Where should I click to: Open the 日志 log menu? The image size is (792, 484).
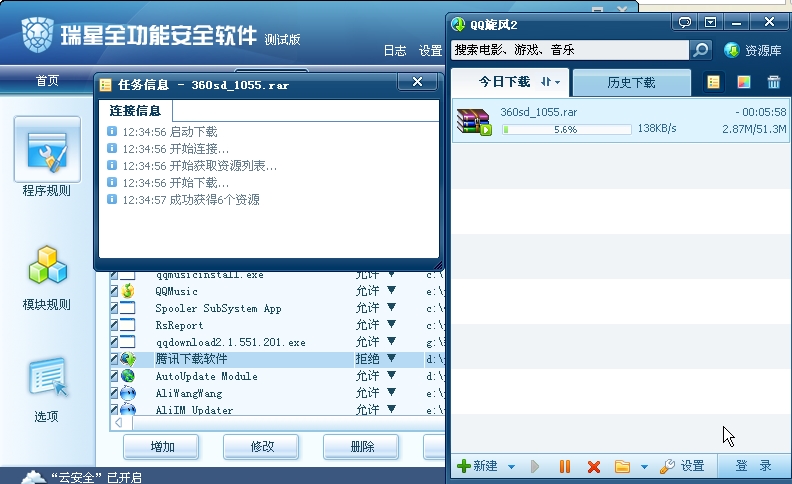click(x=395, y=51)
